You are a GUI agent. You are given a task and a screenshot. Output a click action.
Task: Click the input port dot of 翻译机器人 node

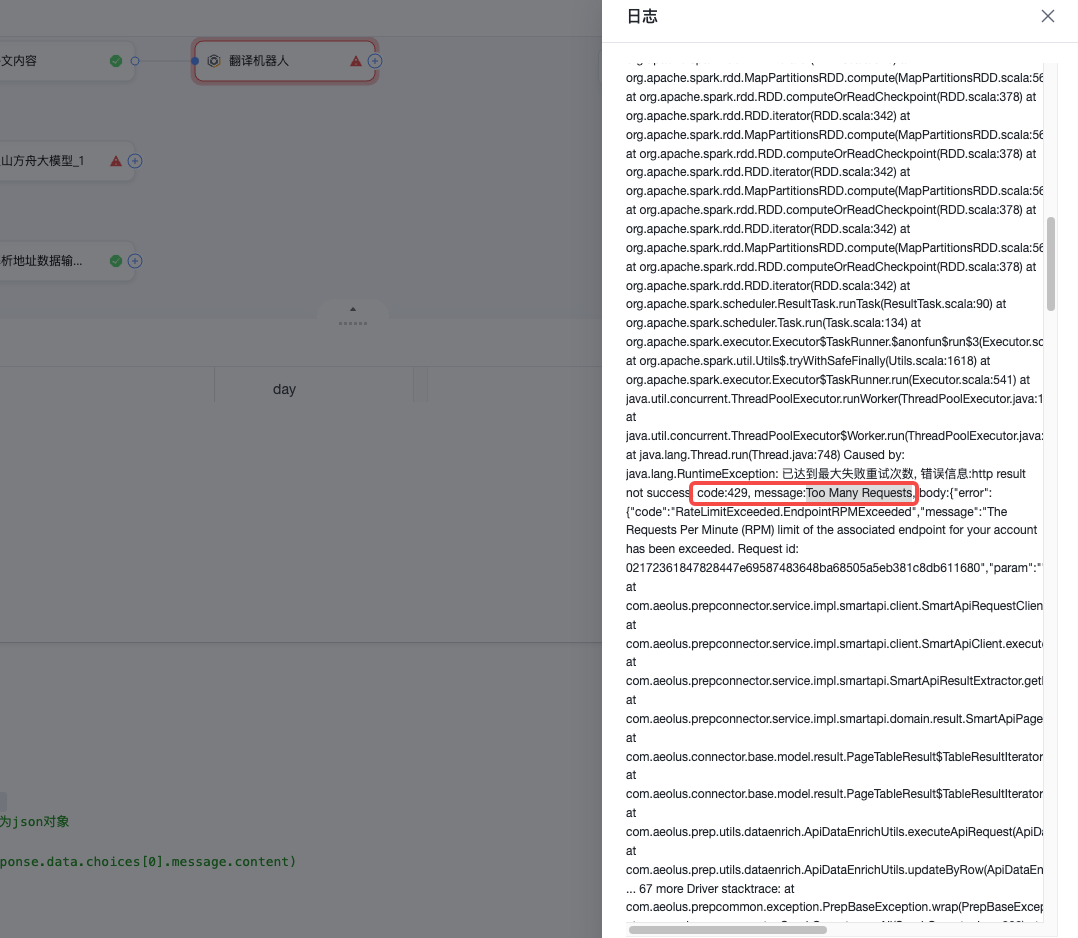coord(195,61)
